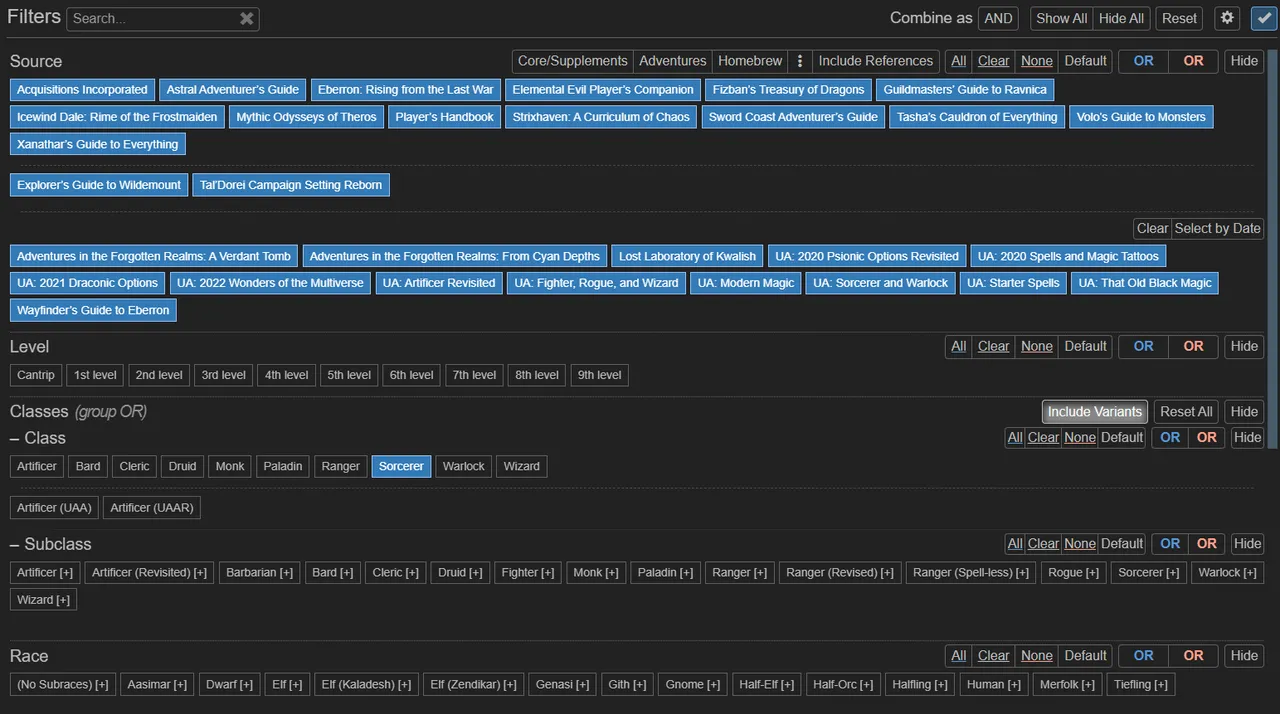Open the three-dot menu in Source row

(799, 61)
